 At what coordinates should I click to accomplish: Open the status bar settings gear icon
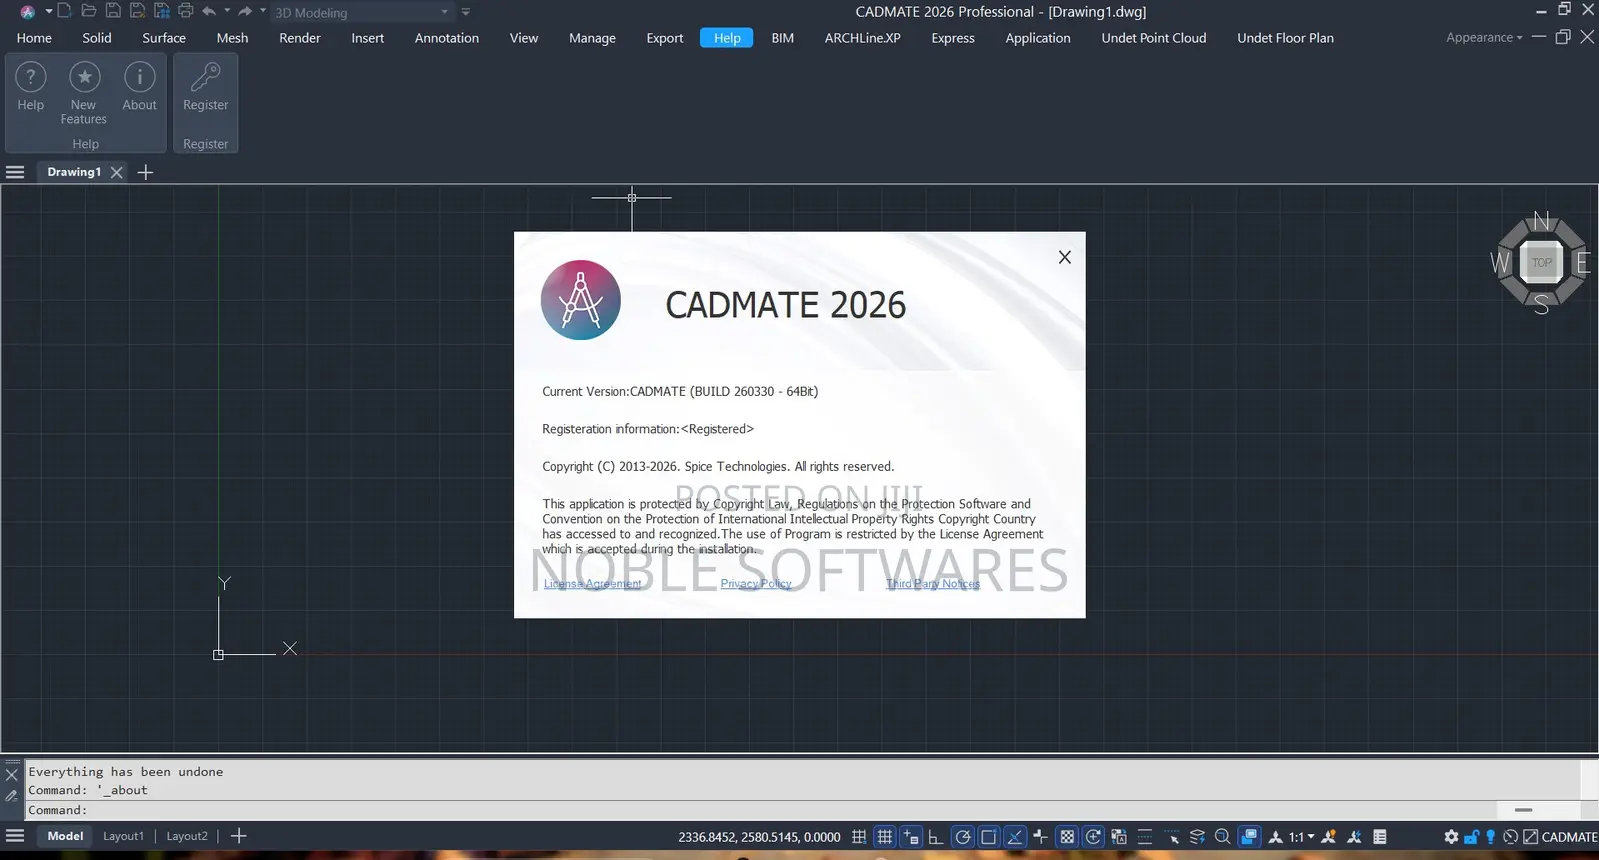click(1451, 837)
